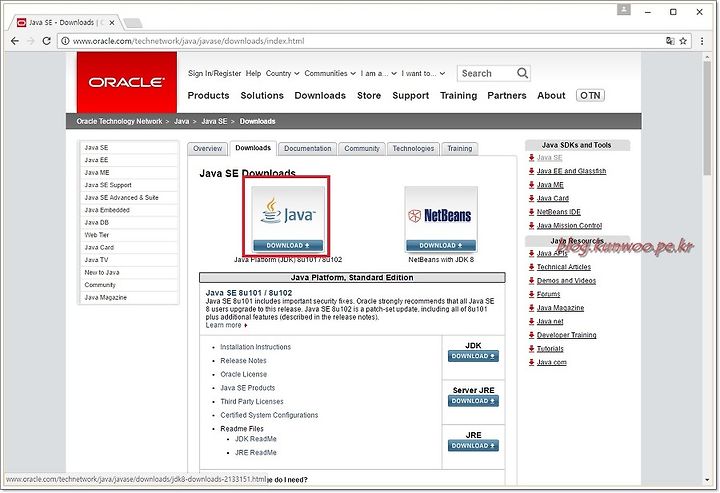Screen dimensions: 720x493
Task: Close the Java SE Downloads tab
Action: point(112,22)
